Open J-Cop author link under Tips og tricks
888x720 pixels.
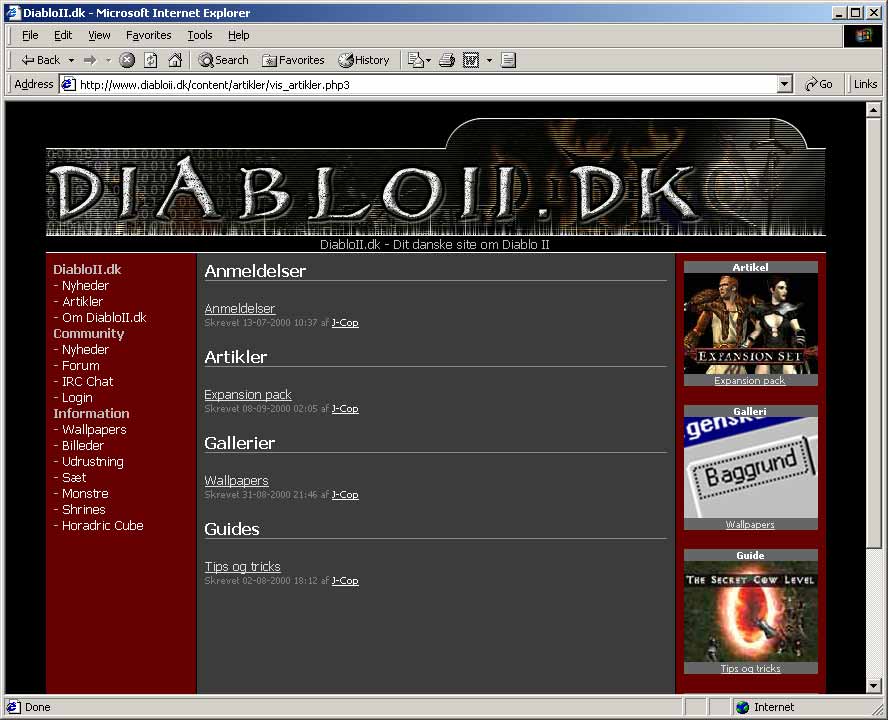(x=345, y=581)
